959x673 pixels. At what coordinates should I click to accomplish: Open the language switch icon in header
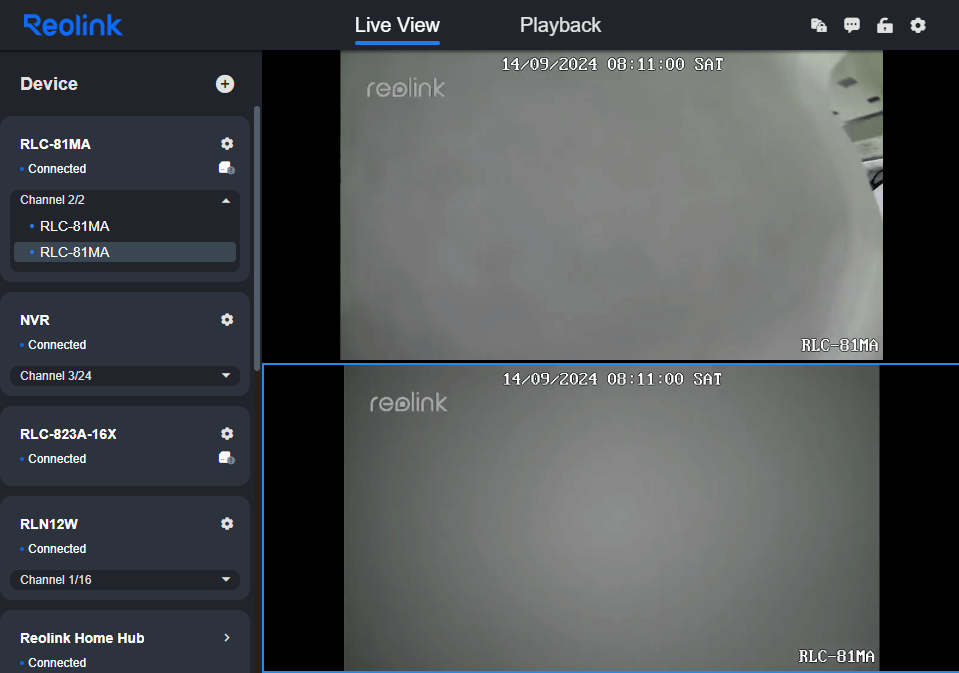point(818,25)
